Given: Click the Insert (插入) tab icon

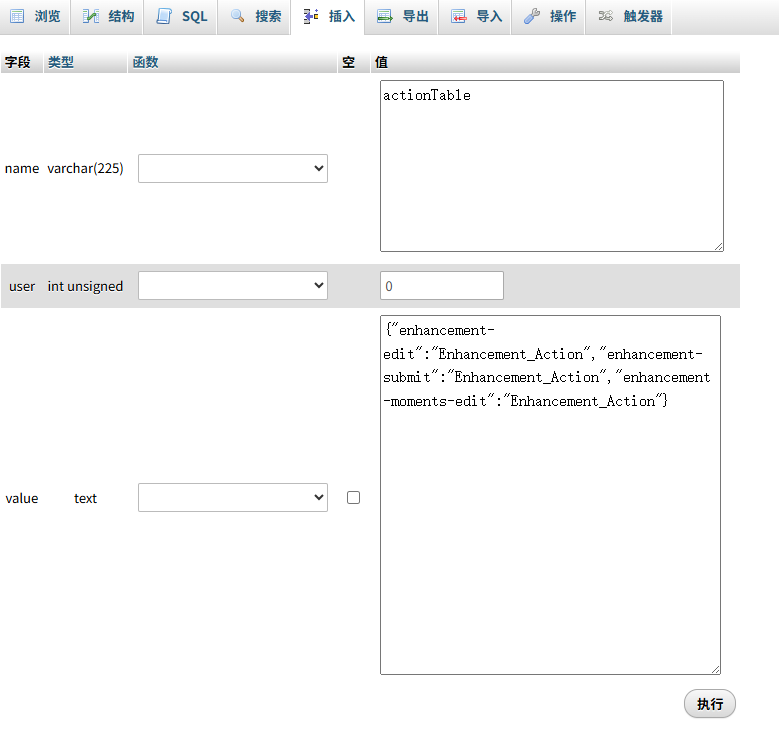Looking at the screenshot, I should [x=311, y=17].
